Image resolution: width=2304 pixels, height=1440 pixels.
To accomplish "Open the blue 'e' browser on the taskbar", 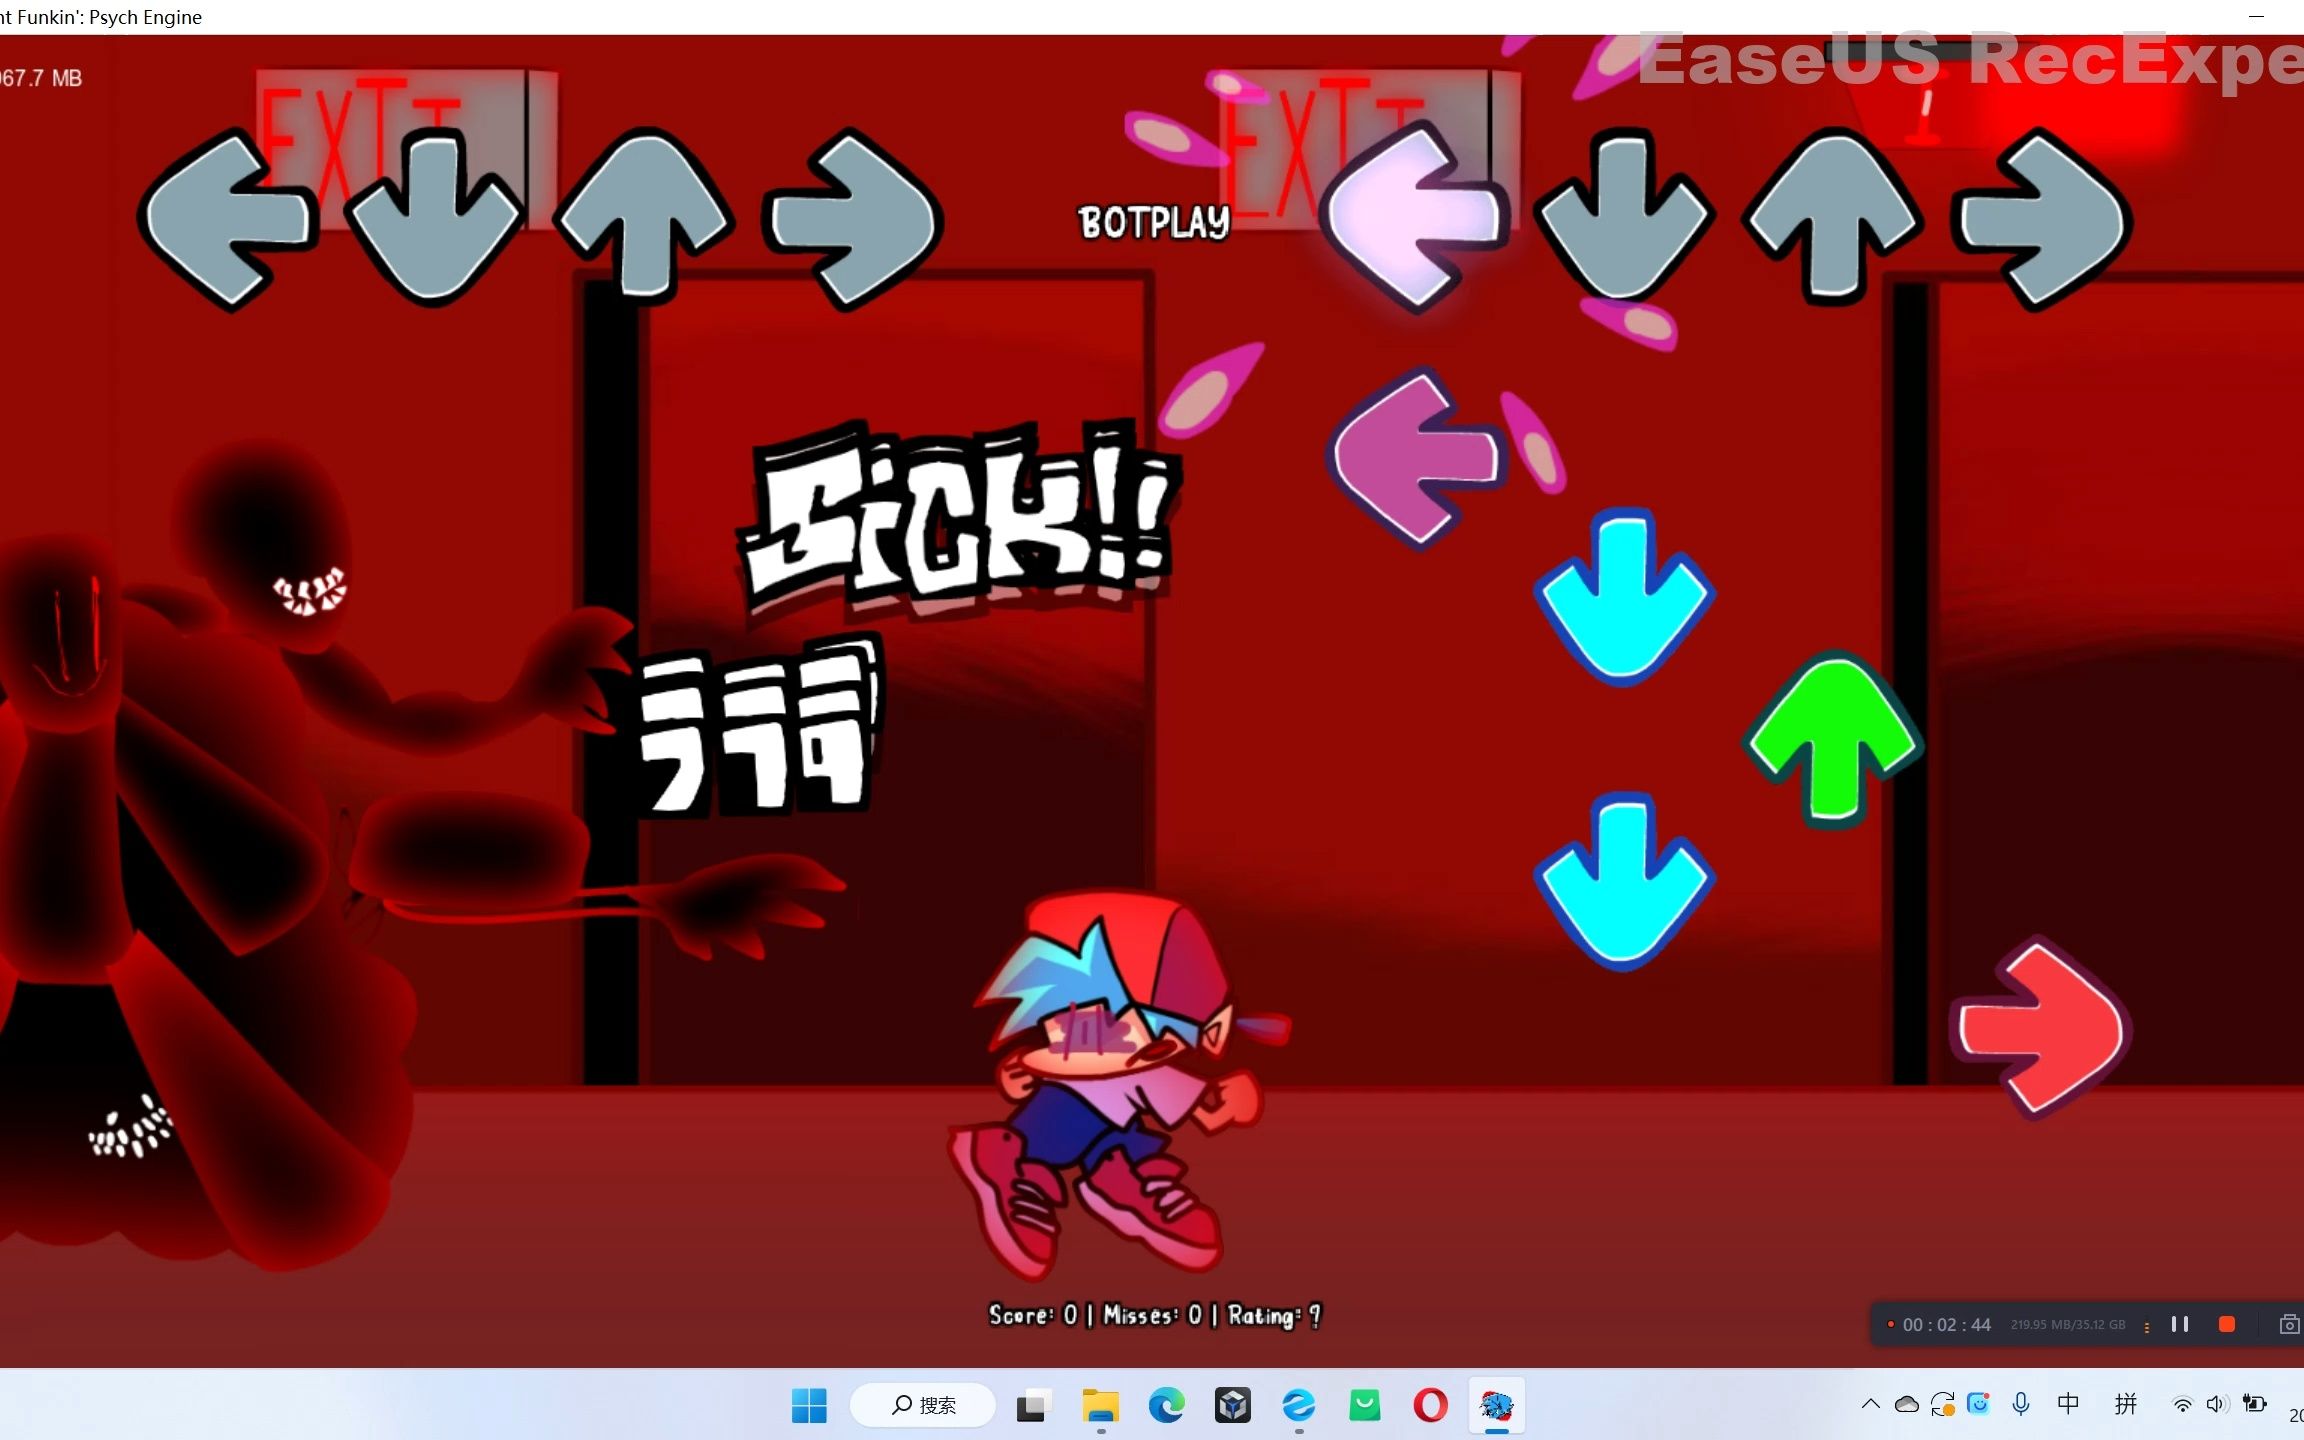I will coord(1298,1405).
